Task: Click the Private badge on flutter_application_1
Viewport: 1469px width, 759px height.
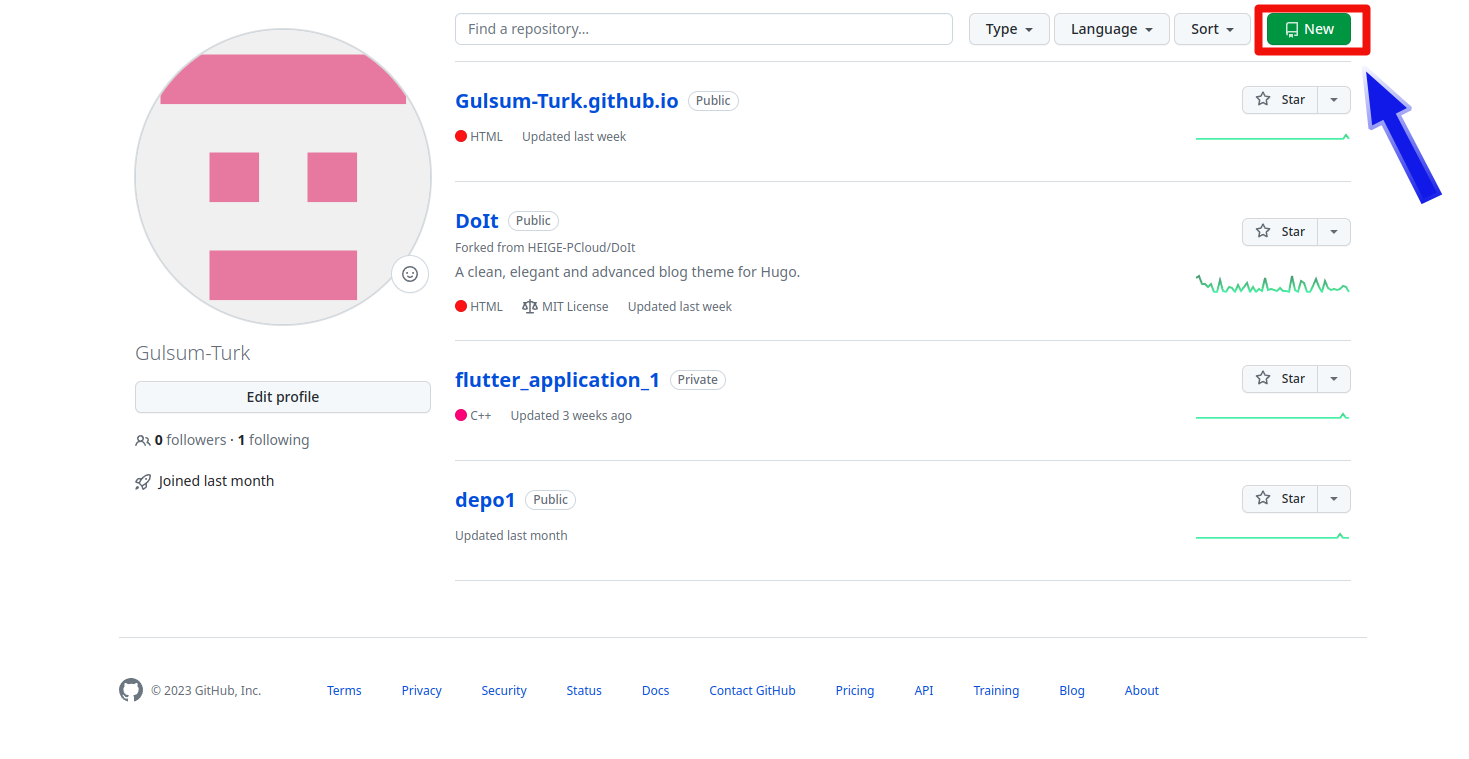Action: pos(698,380)
